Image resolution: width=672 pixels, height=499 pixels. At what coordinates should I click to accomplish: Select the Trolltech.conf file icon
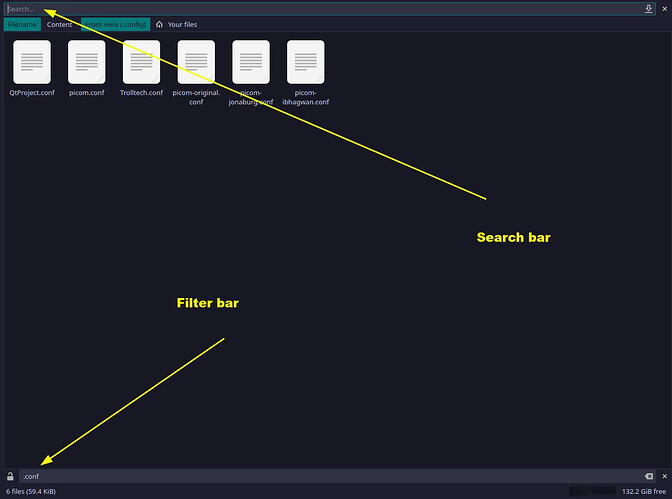click(x=141, y=61)
